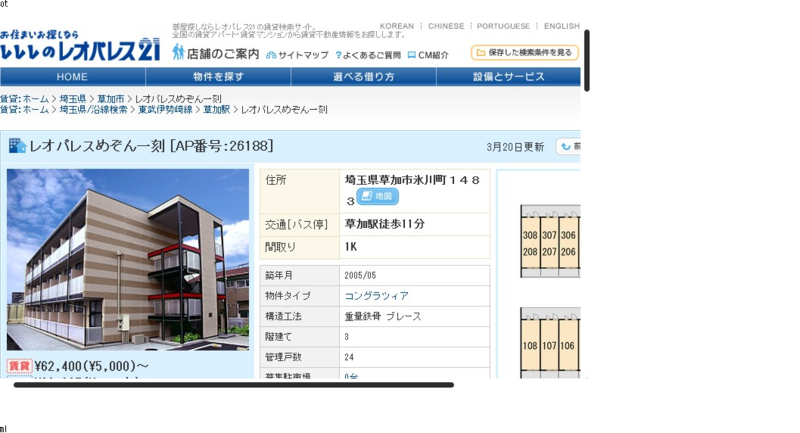Click 埼玉県/沿線検索 breadcrumb link

click(93, 110)
